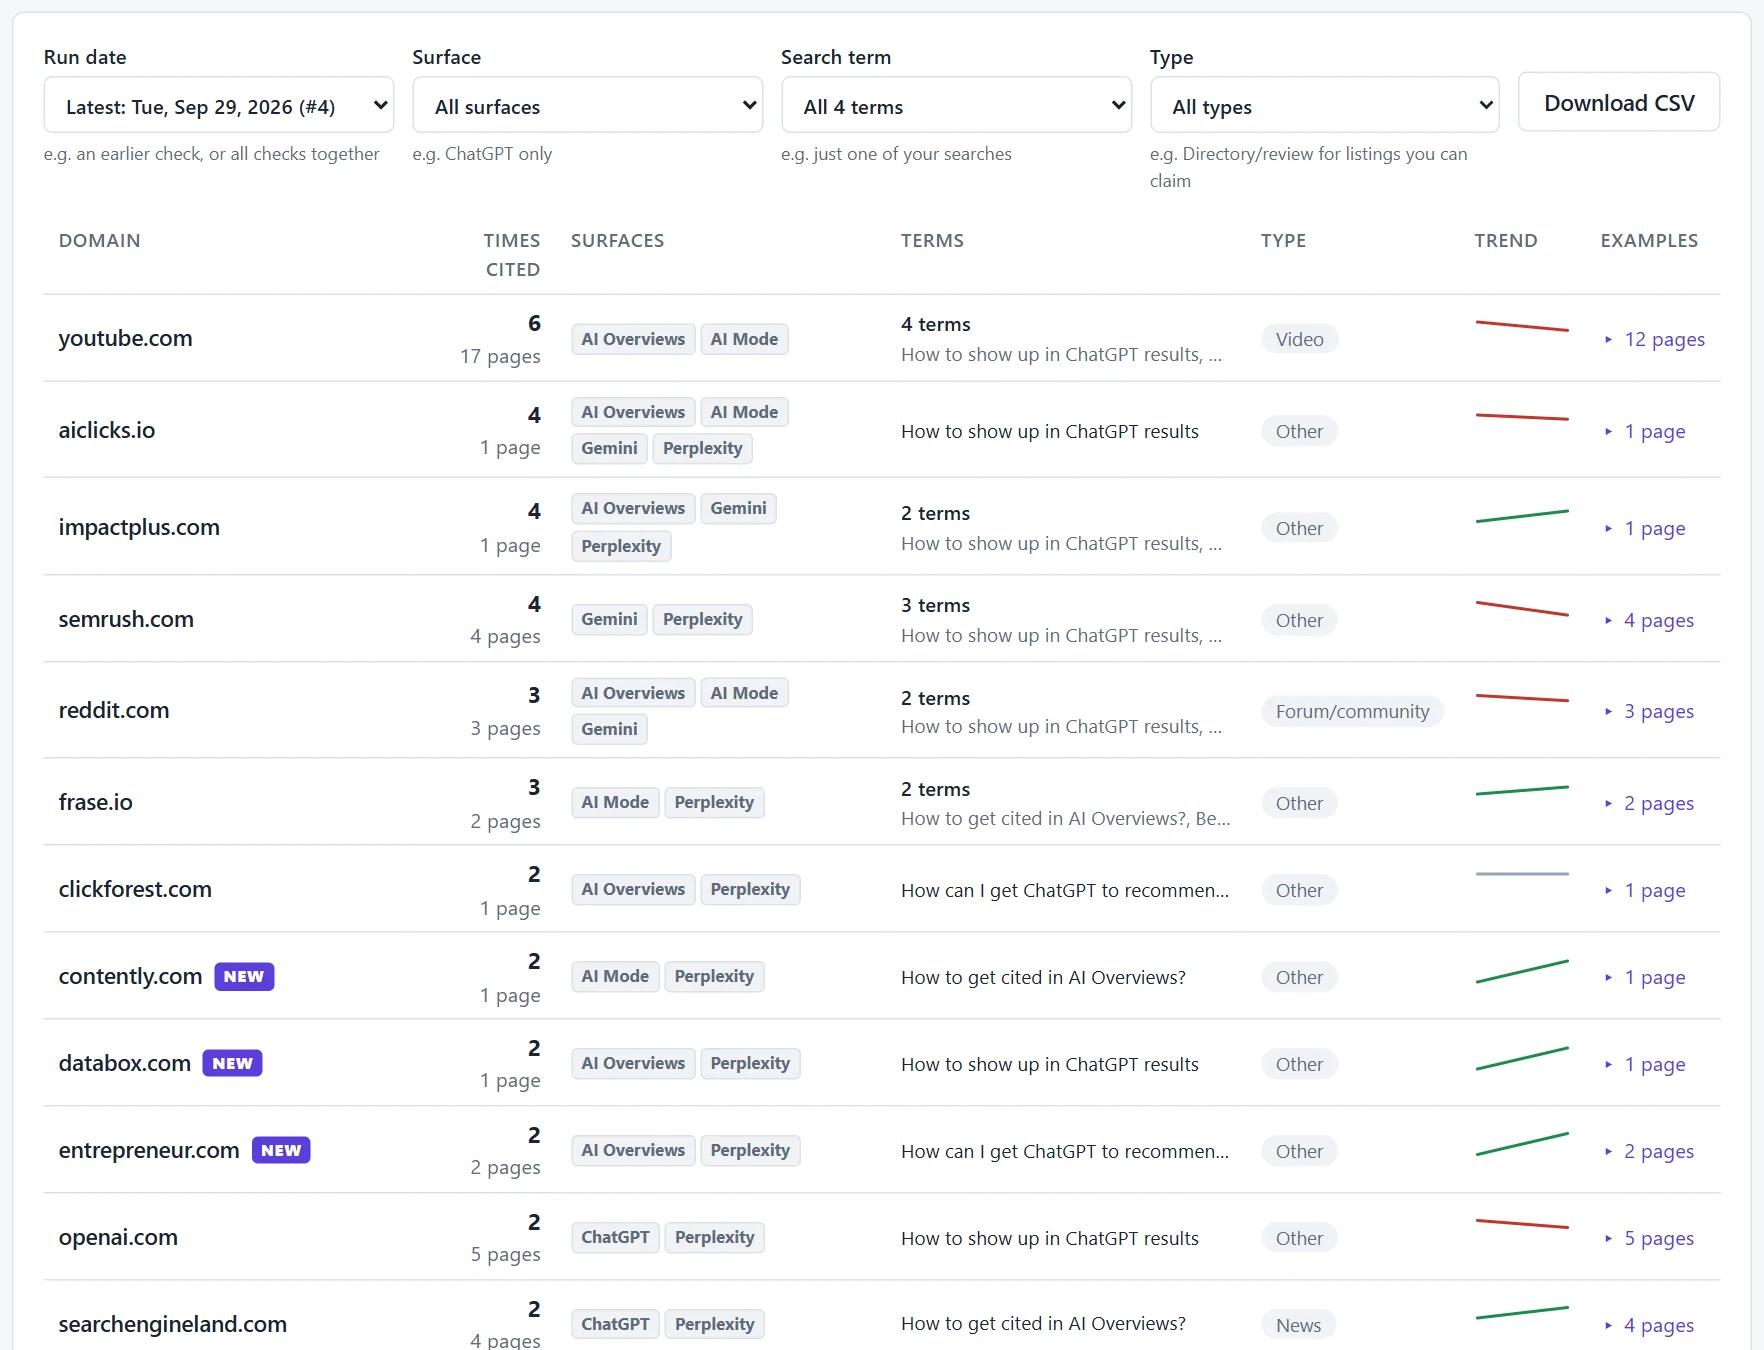
Task: Click the contently.com domain name
Action: [130, 977]
